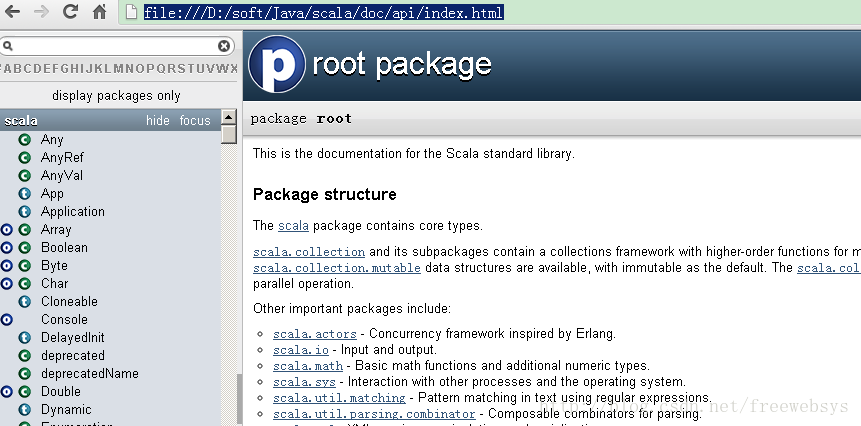Image resolution: width=861 pixels, height=426 pixels.
Task: Open the class icon next to deprecatedName
Action: pyautogui.click(x=25, y=374)
